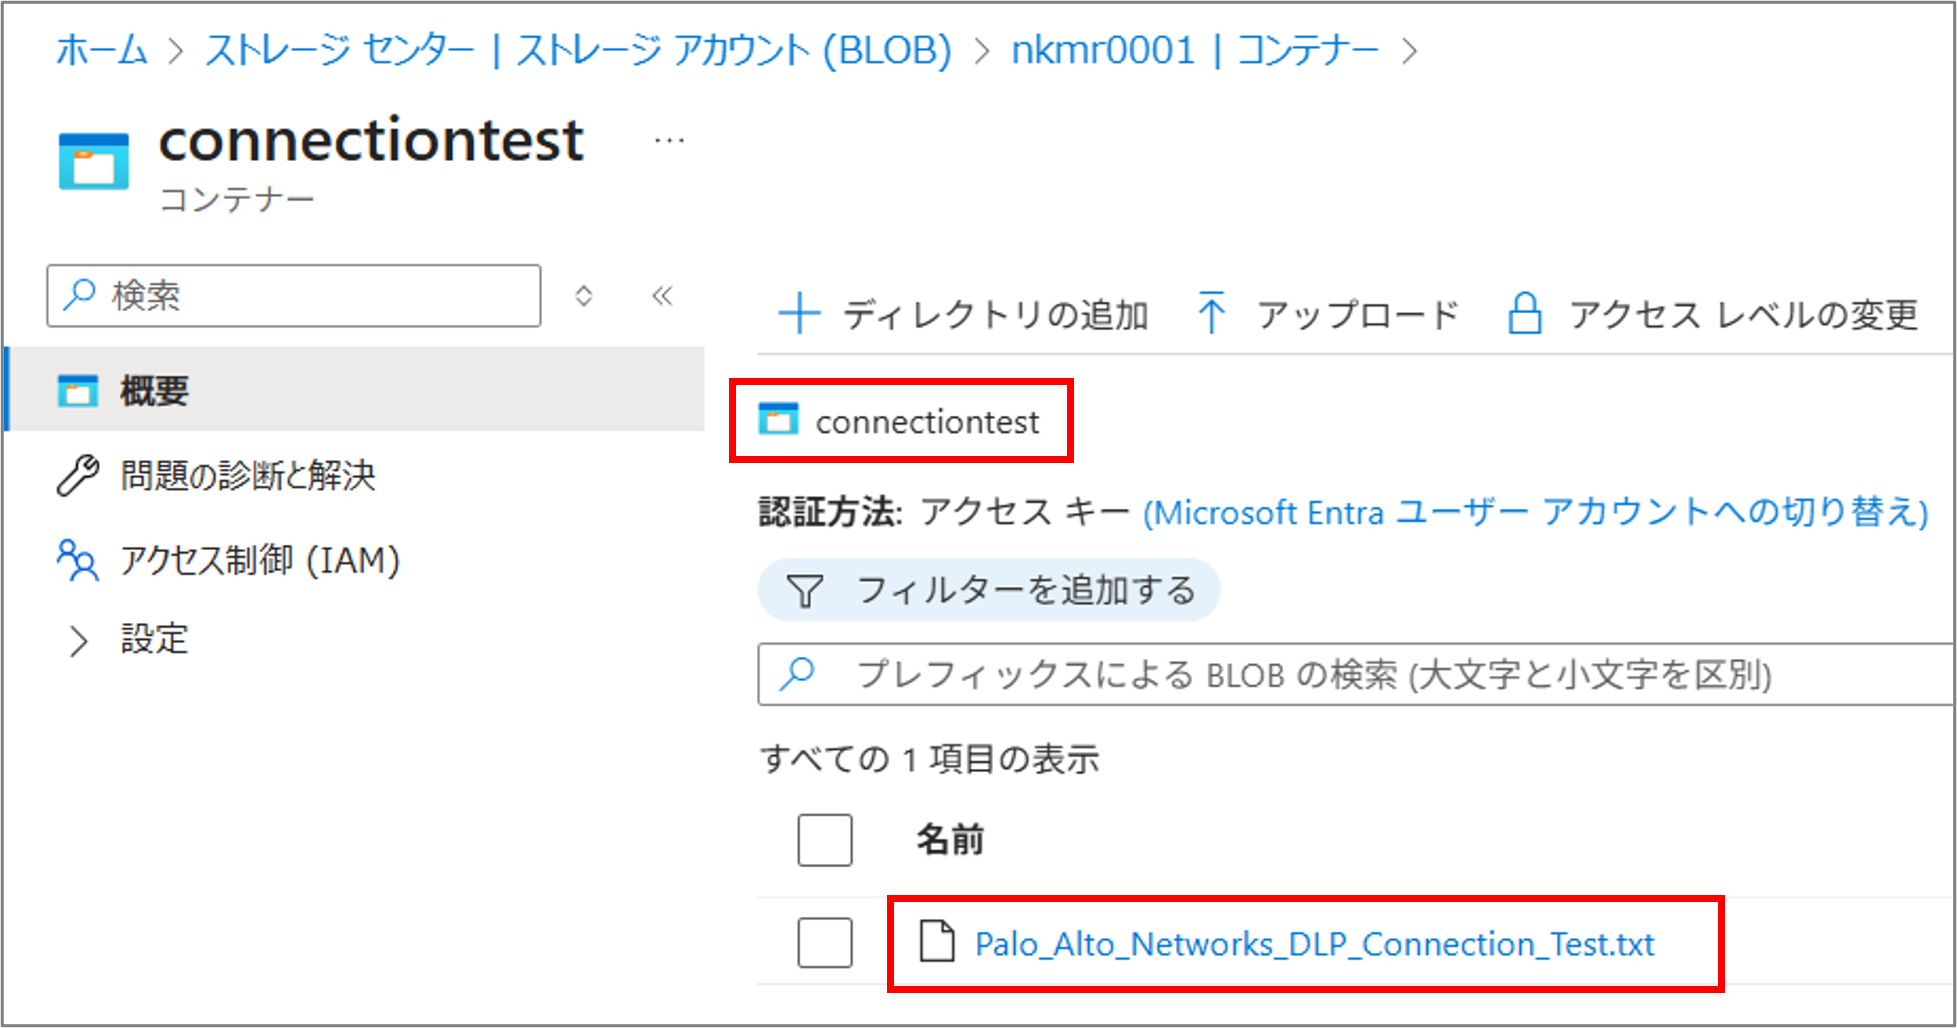1957x1028 pixels.
Task: Collapse the sidebar with double chevron
Action: click(x=662, y=296)
